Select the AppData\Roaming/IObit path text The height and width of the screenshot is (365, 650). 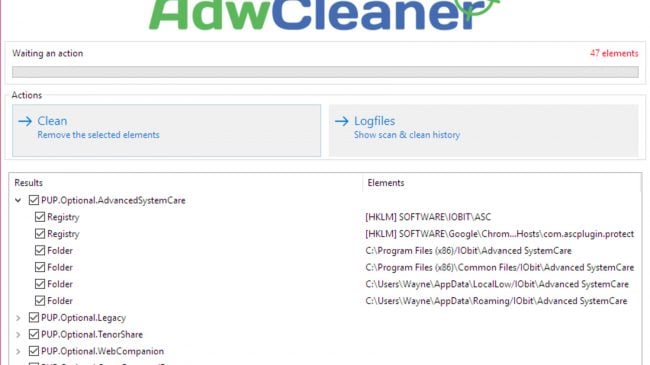click(x=496, y=301)
